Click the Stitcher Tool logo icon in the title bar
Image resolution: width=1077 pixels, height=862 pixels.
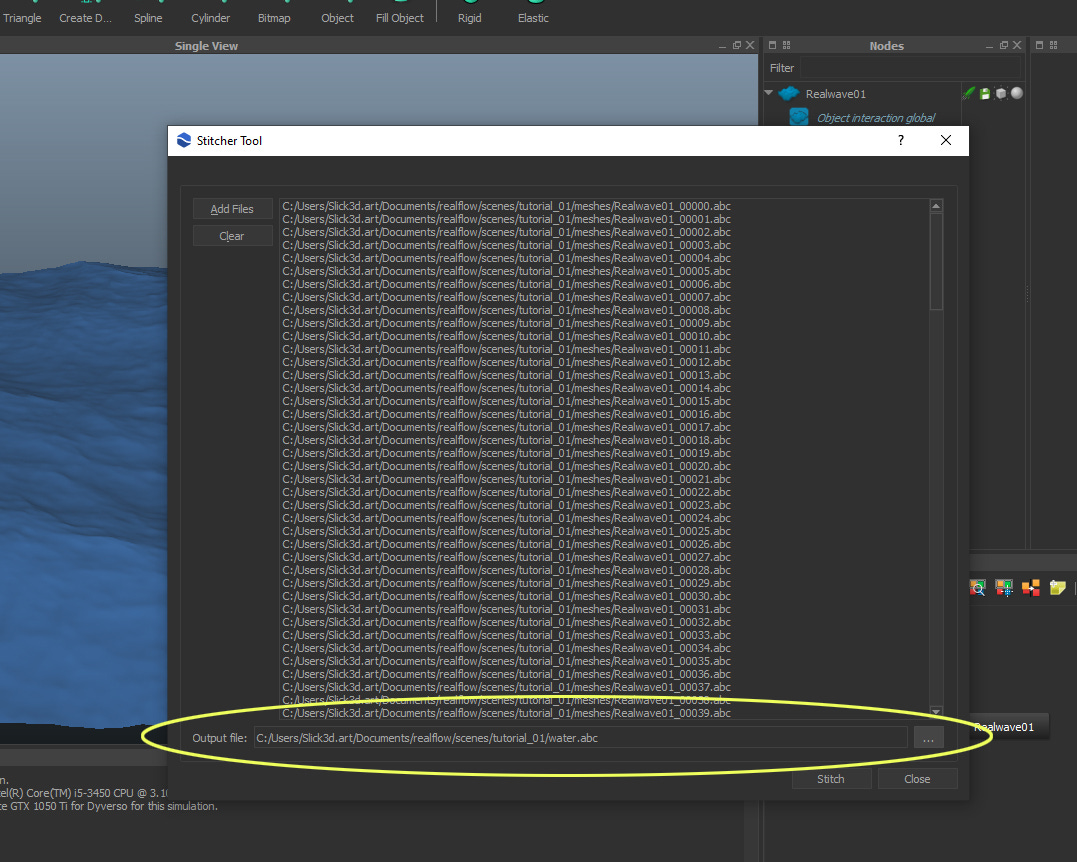coord(183,140)
